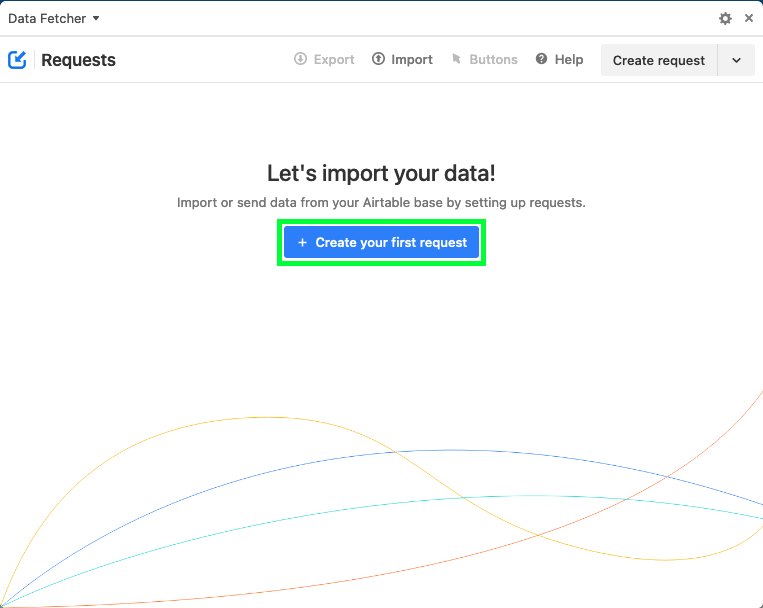Open the Create request chevron dropdown
This screenshot has width=763, height=608.
(736, 60)
